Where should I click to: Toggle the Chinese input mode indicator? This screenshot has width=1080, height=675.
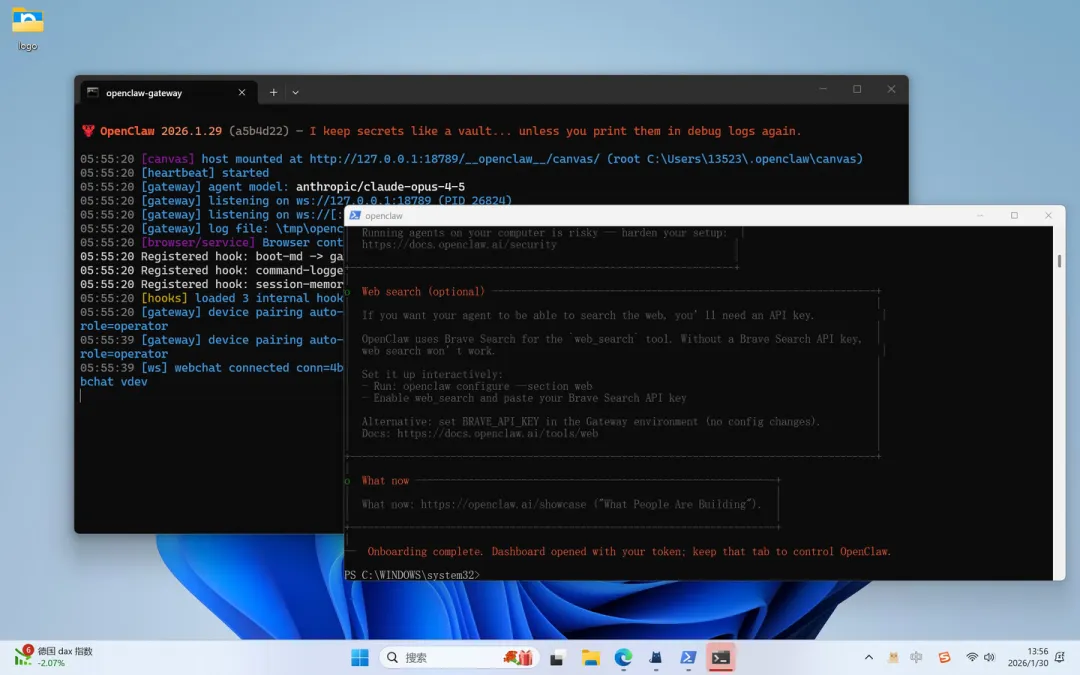pos(915,658)
